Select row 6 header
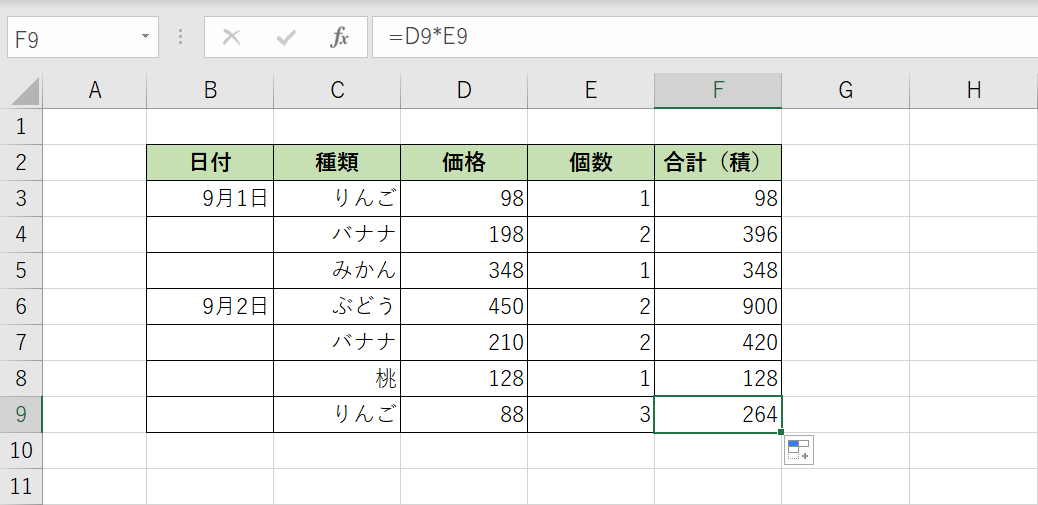1038x505 pixels. click(21, 306)
